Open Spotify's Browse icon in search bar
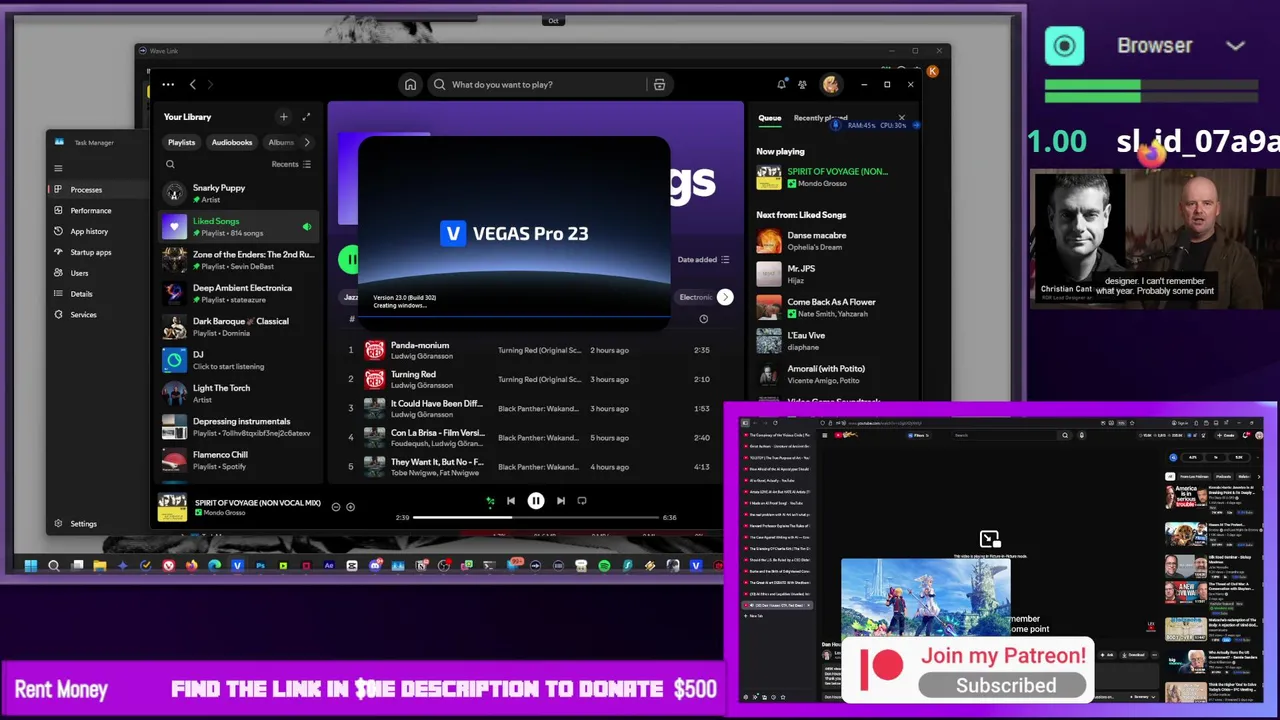Viewport: 1280px width, 720px height. pyautogui.click(x=659, y=85)
